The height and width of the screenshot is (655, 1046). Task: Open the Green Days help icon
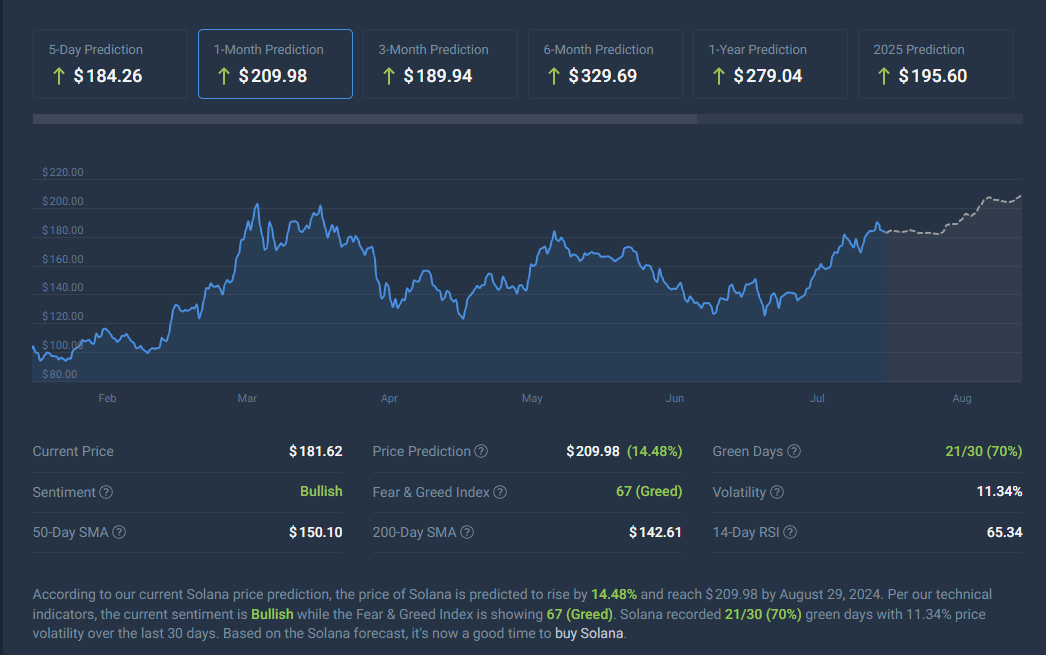pyautogui.click(x=794, y=452)
